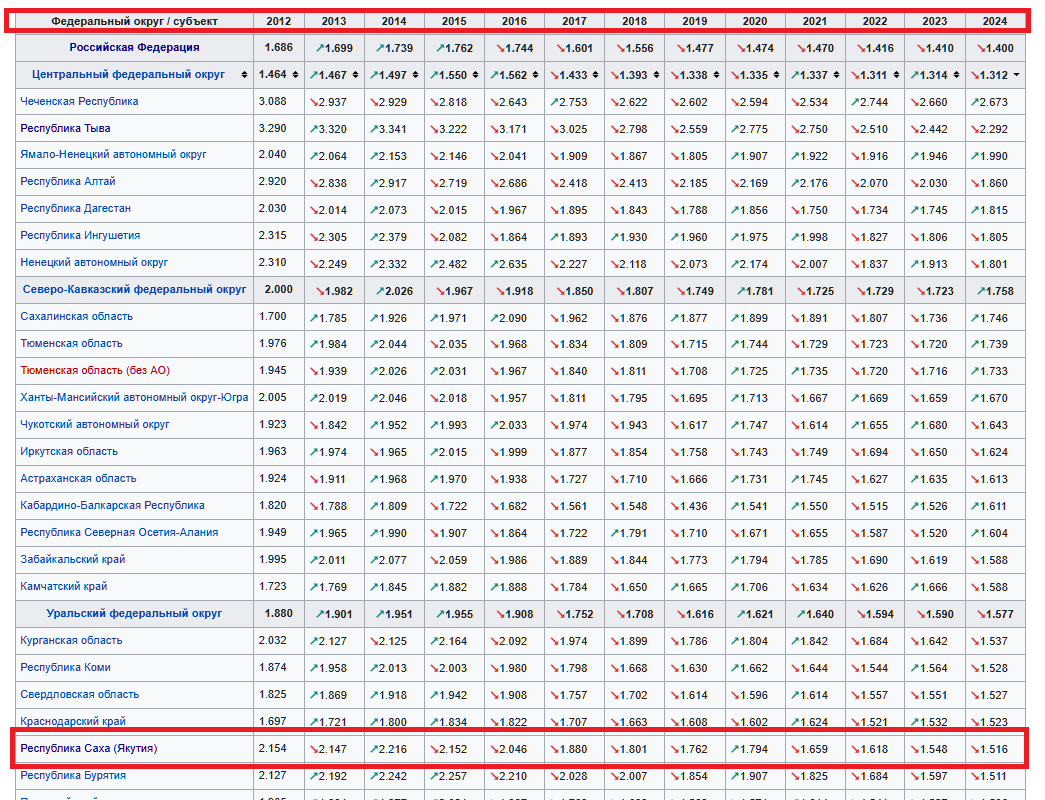1045x800 pixels.
Task: Open the Тюменская область link
Action: pos(71,343)
